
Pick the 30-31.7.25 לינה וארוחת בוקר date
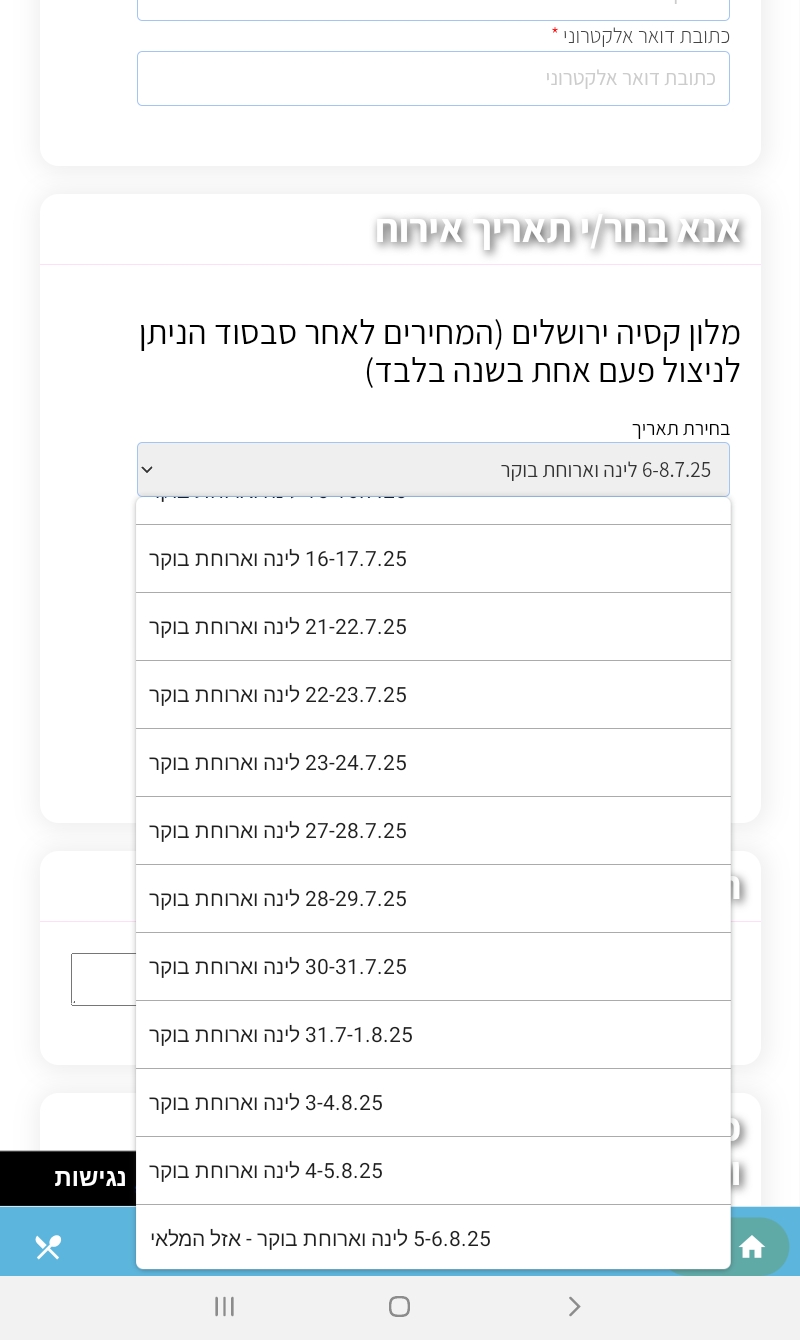pyautogui.click(x=433, y=966)
